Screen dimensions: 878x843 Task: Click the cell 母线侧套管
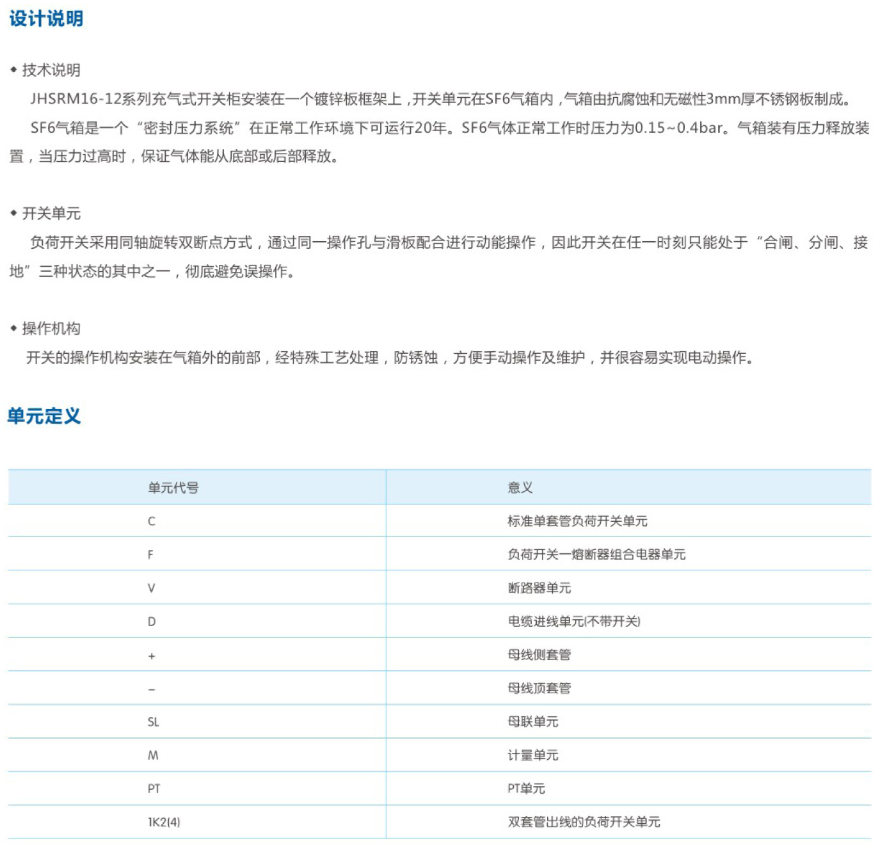point(539,655)
